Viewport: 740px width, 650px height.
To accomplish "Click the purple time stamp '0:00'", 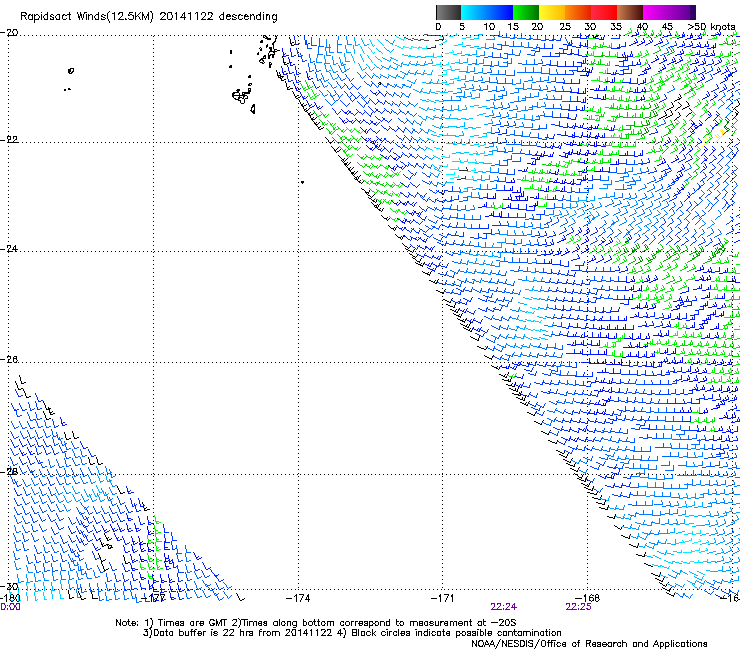I will pos(10,607).
